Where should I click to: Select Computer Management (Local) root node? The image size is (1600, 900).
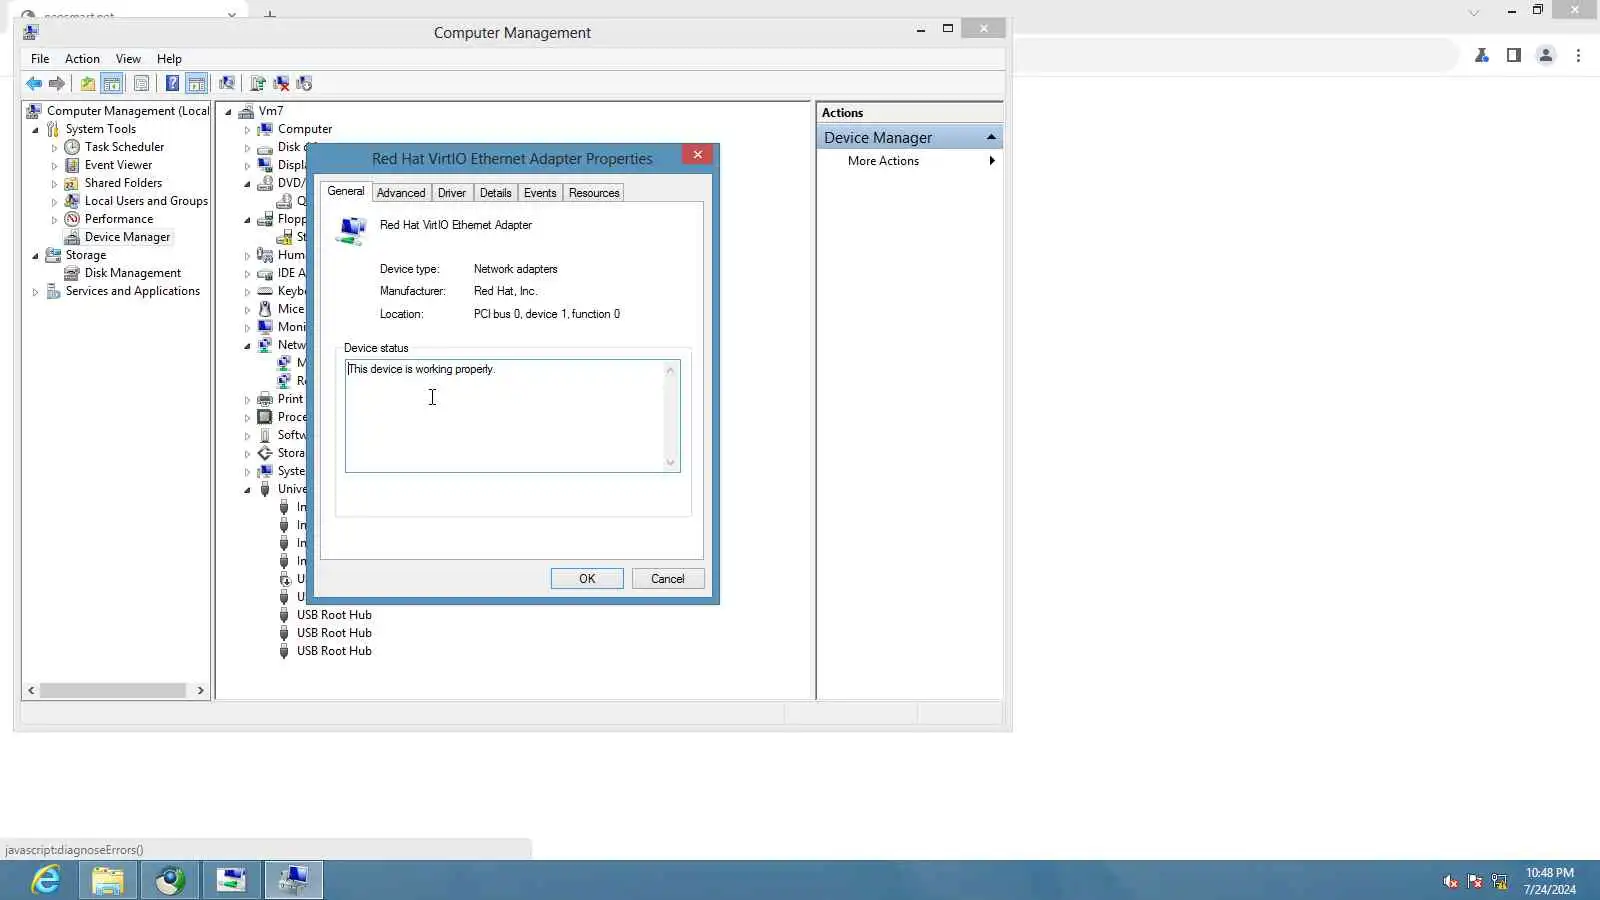click(128, 111)
